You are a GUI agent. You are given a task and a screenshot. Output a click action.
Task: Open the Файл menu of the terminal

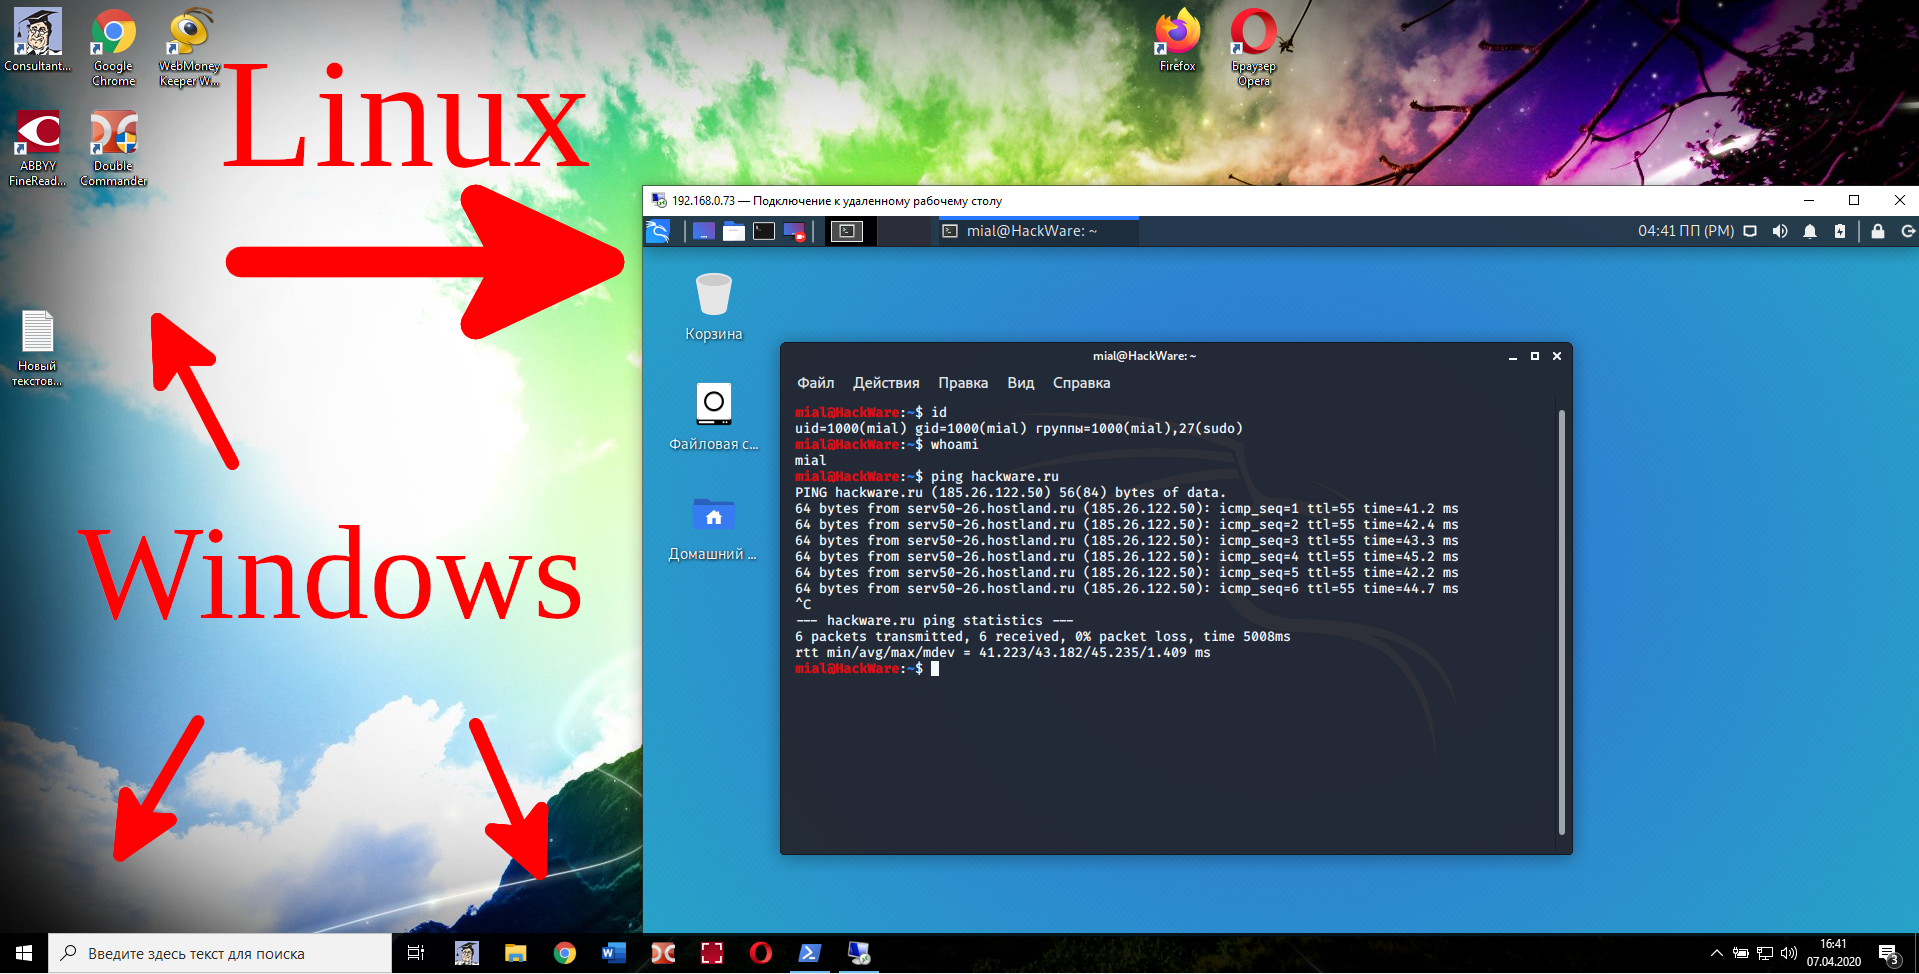pos(814,383)
